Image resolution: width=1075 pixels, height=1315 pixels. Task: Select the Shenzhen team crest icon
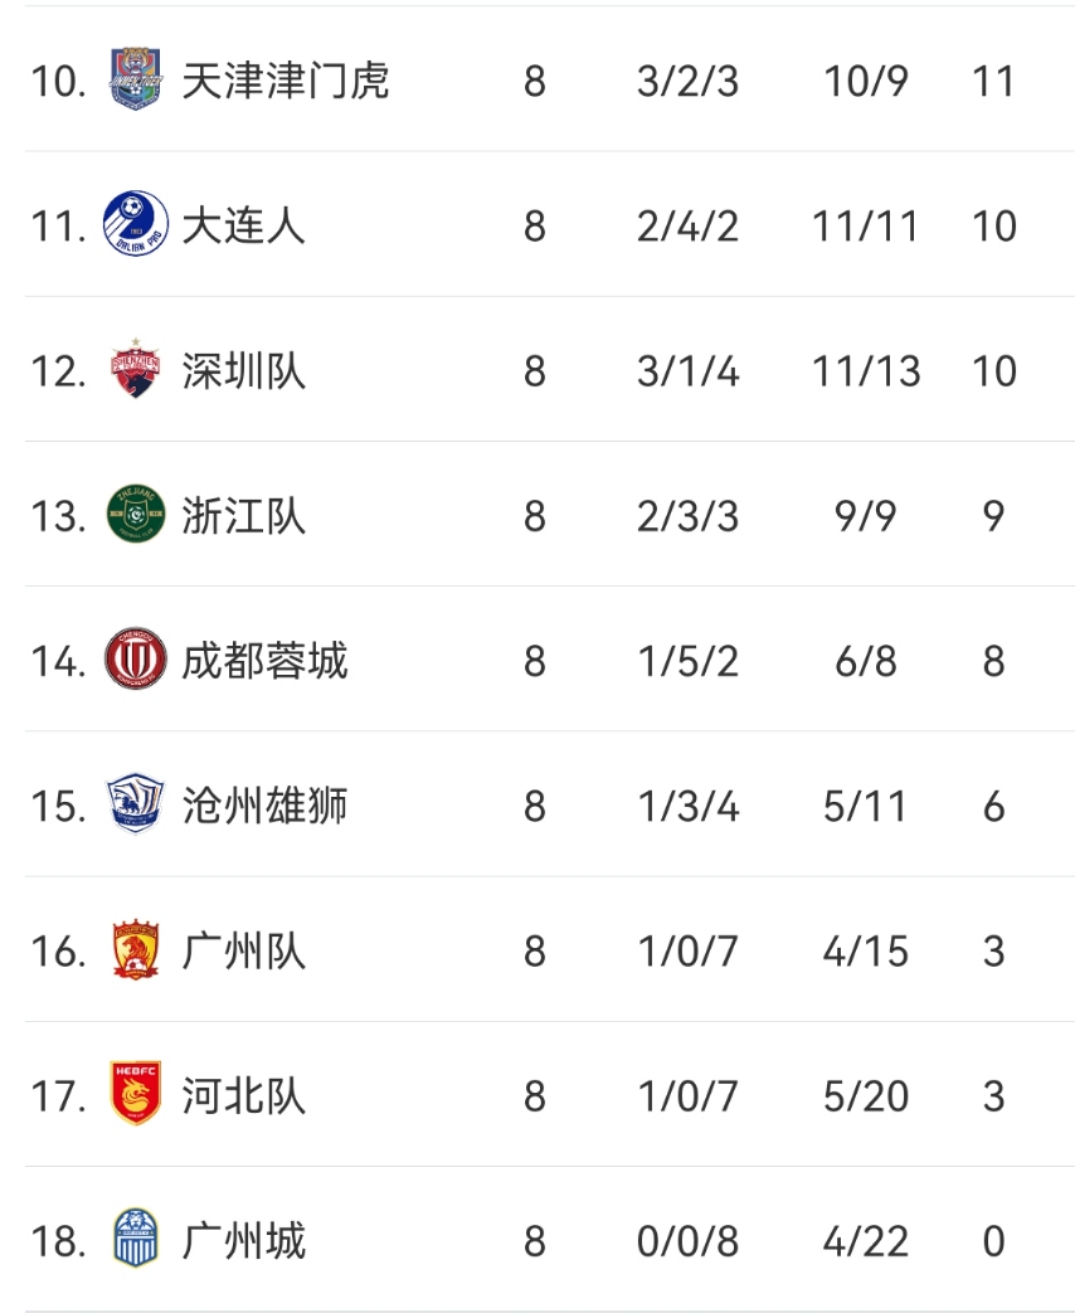[x=136, y=370]
